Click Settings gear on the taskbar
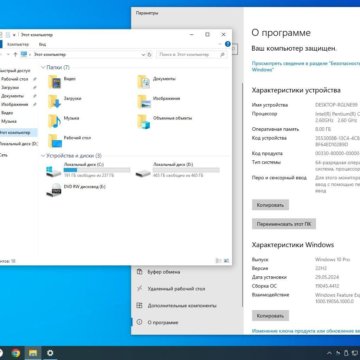 (x=50, y=353)
